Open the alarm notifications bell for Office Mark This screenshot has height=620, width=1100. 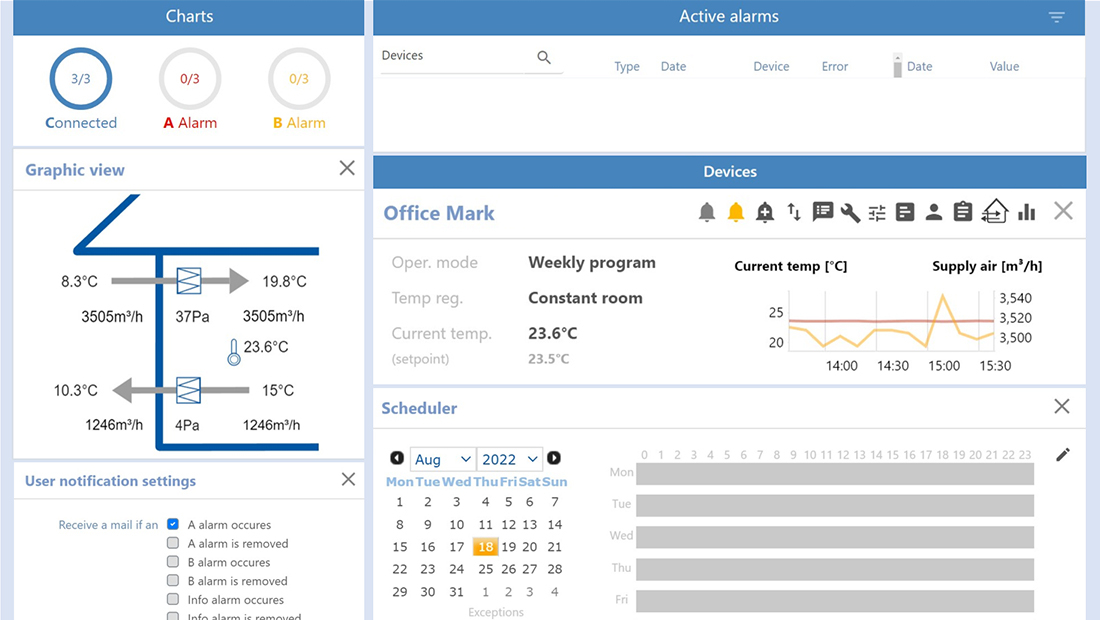[707, 212]
